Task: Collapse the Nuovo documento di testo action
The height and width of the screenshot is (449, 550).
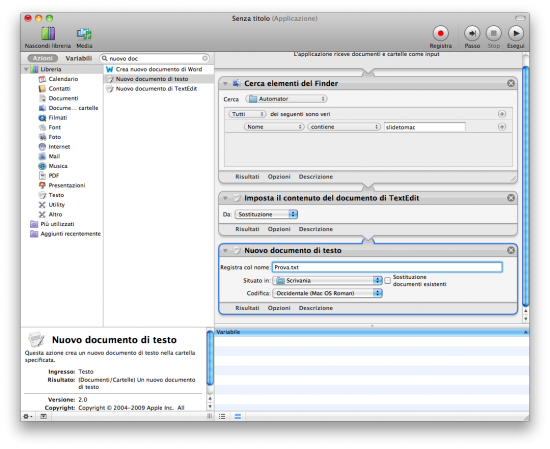Action: tap(225, 250)
